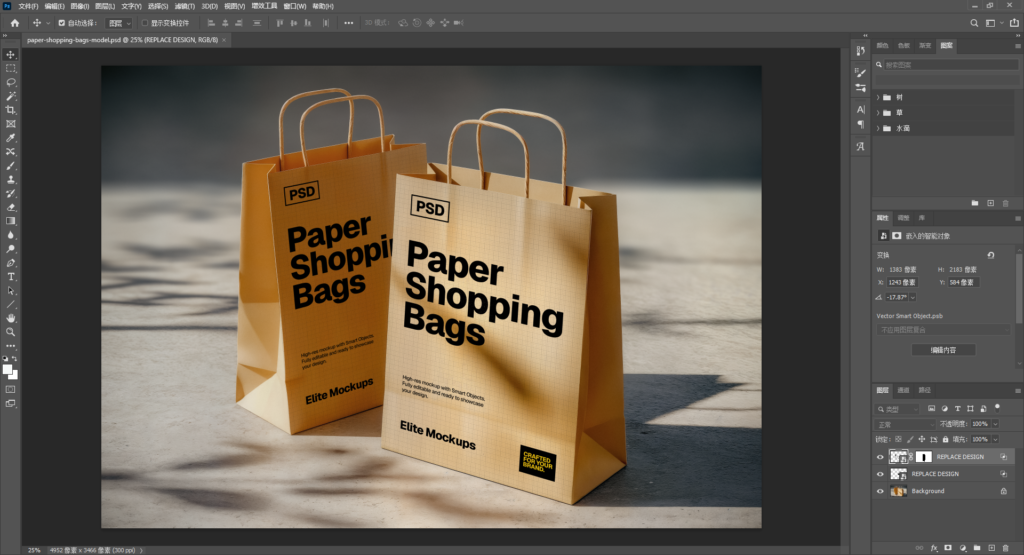Create a new pattern group folder
This screenshot has width=1024, height=555.
(x=974, y=203)
